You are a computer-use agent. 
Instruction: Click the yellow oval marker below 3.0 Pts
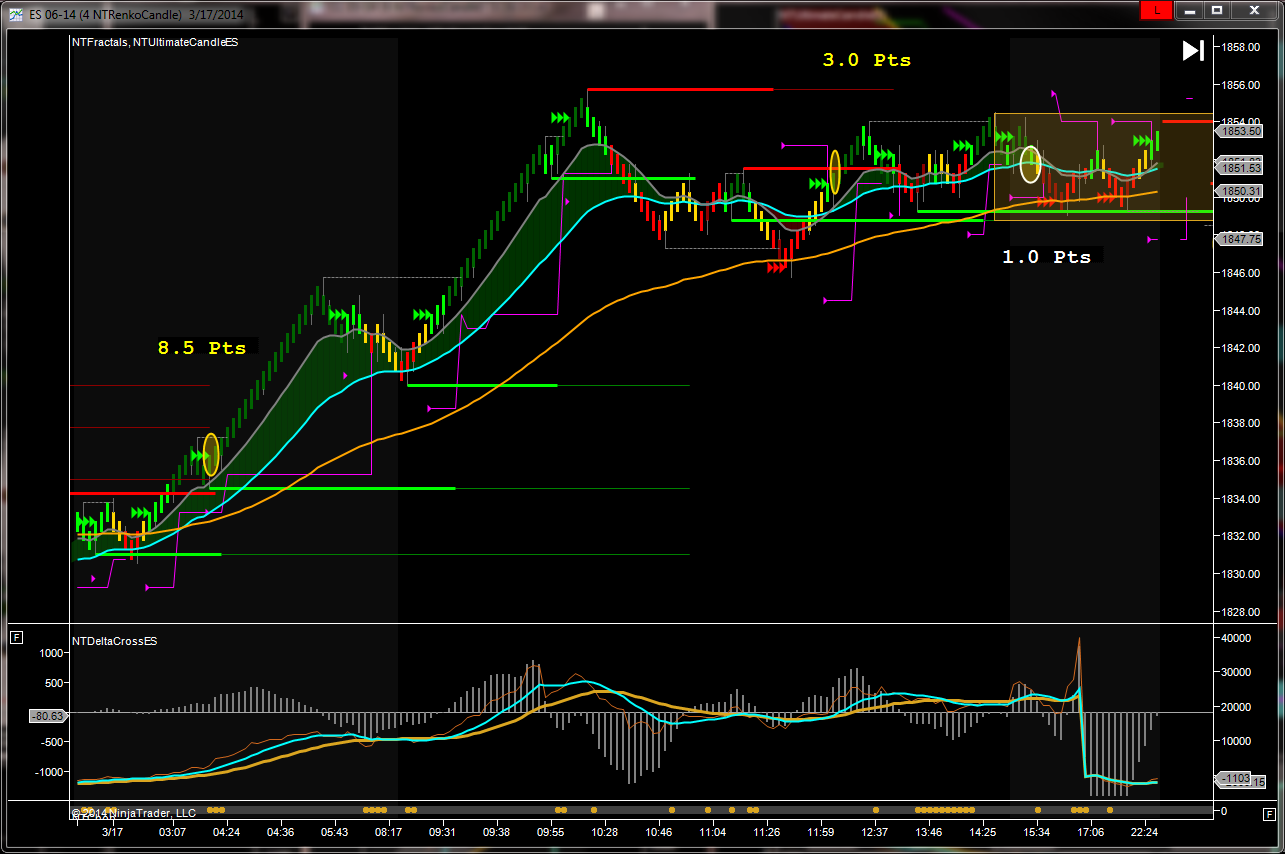point(835,172)
